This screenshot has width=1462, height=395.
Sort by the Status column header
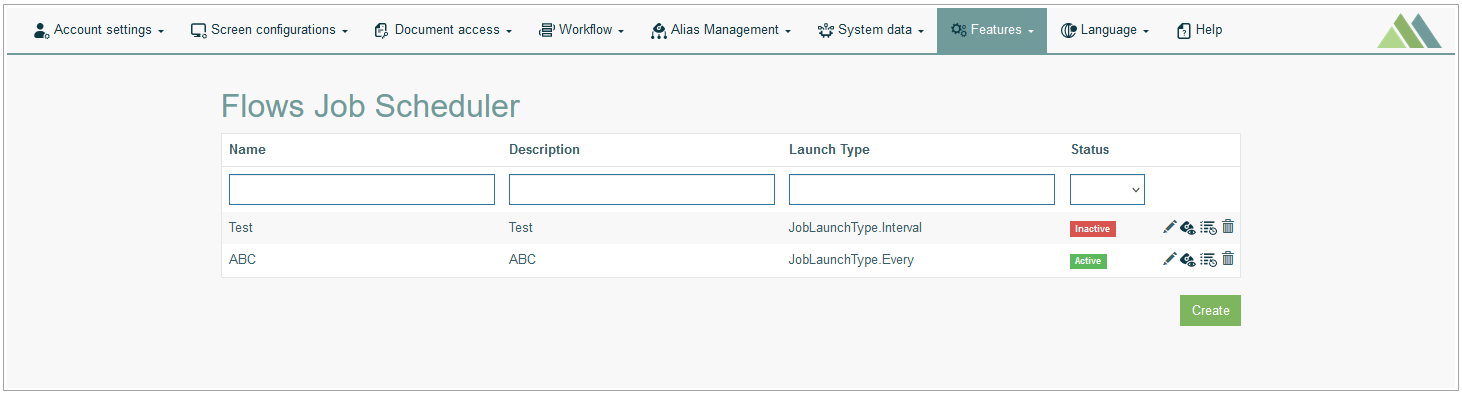click(1090, 150)
